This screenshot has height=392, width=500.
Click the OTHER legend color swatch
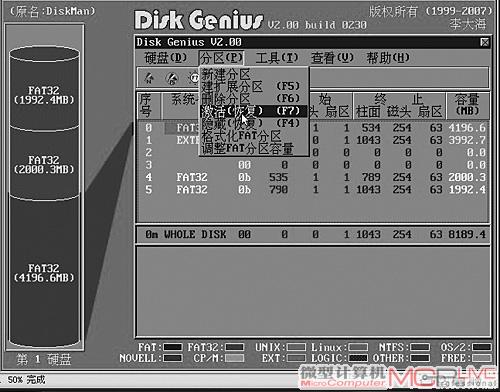[420, 358]
